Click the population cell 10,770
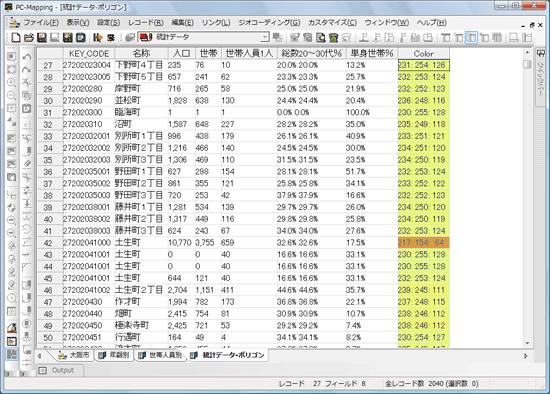The image size is (550, 394). (181, 243)
